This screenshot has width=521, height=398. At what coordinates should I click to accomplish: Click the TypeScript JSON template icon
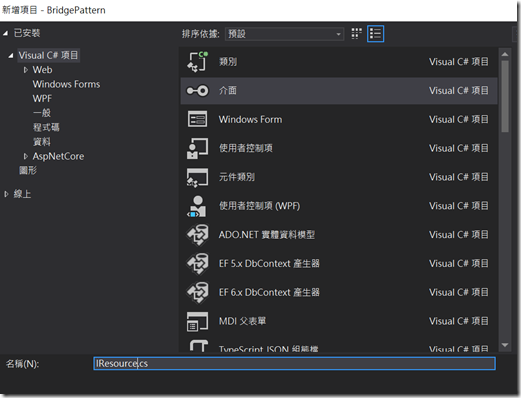[x=199, y=346]
